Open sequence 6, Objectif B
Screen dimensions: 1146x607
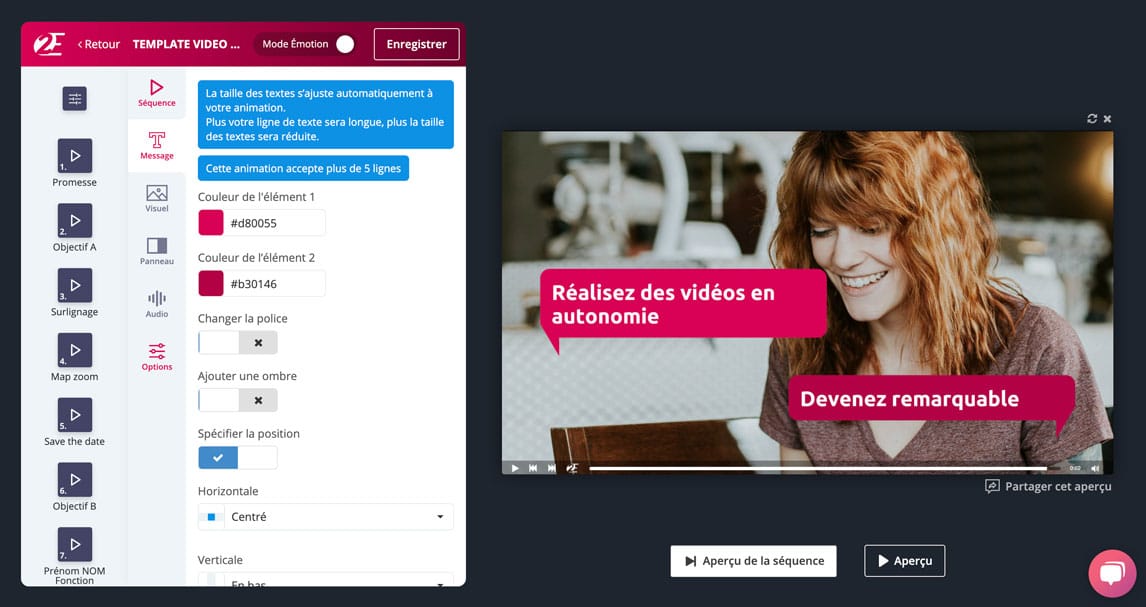click(x=75, y=479)
